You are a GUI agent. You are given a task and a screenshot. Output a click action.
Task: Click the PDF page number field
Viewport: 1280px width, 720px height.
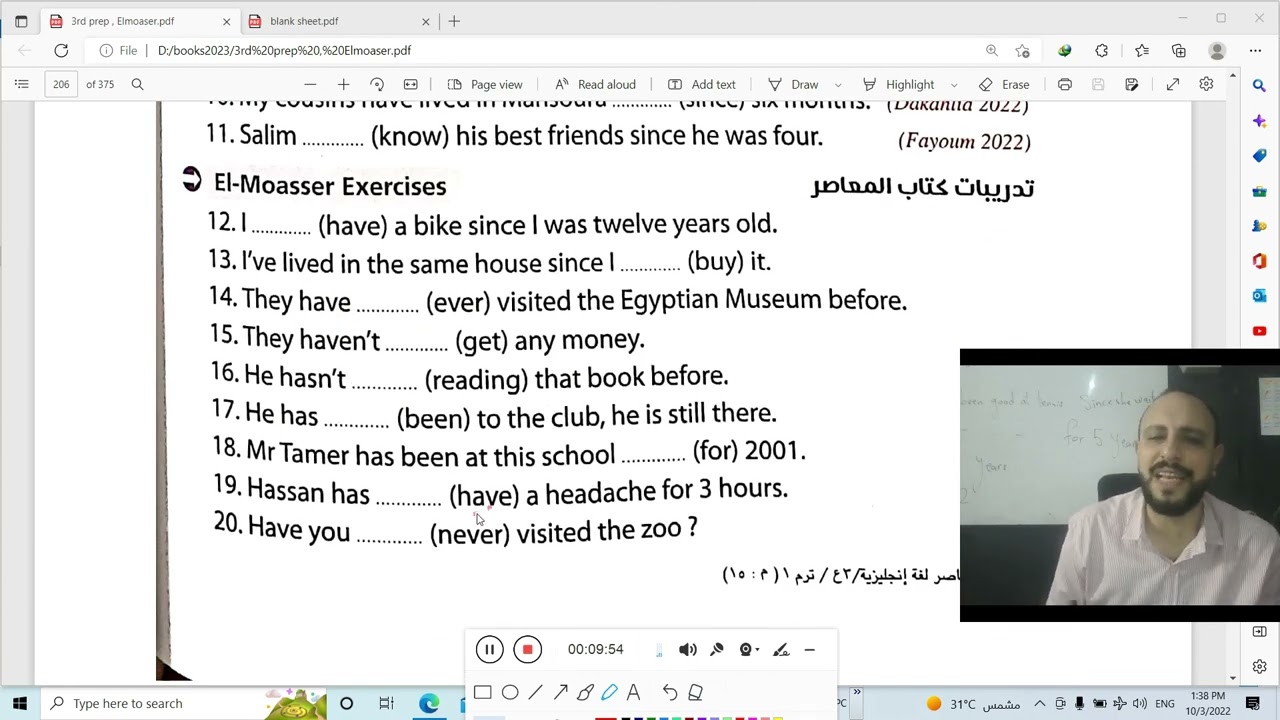61,85
